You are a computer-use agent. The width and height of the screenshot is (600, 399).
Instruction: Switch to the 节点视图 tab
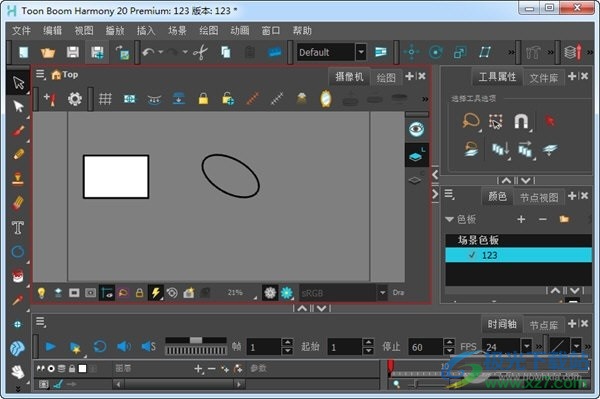pyautogui.click(x=539, y=197)
